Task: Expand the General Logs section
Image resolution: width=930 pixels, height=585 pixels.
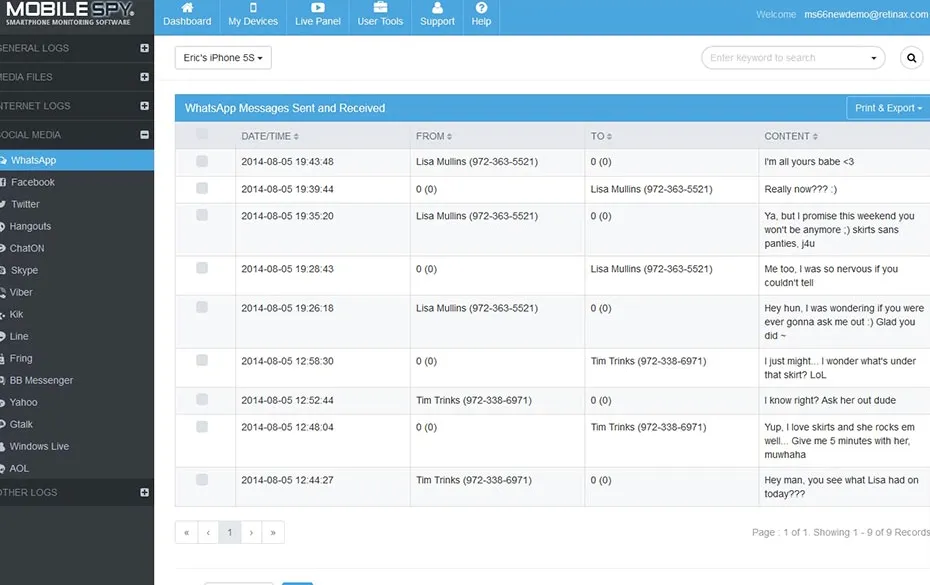Action: [144, 48]
